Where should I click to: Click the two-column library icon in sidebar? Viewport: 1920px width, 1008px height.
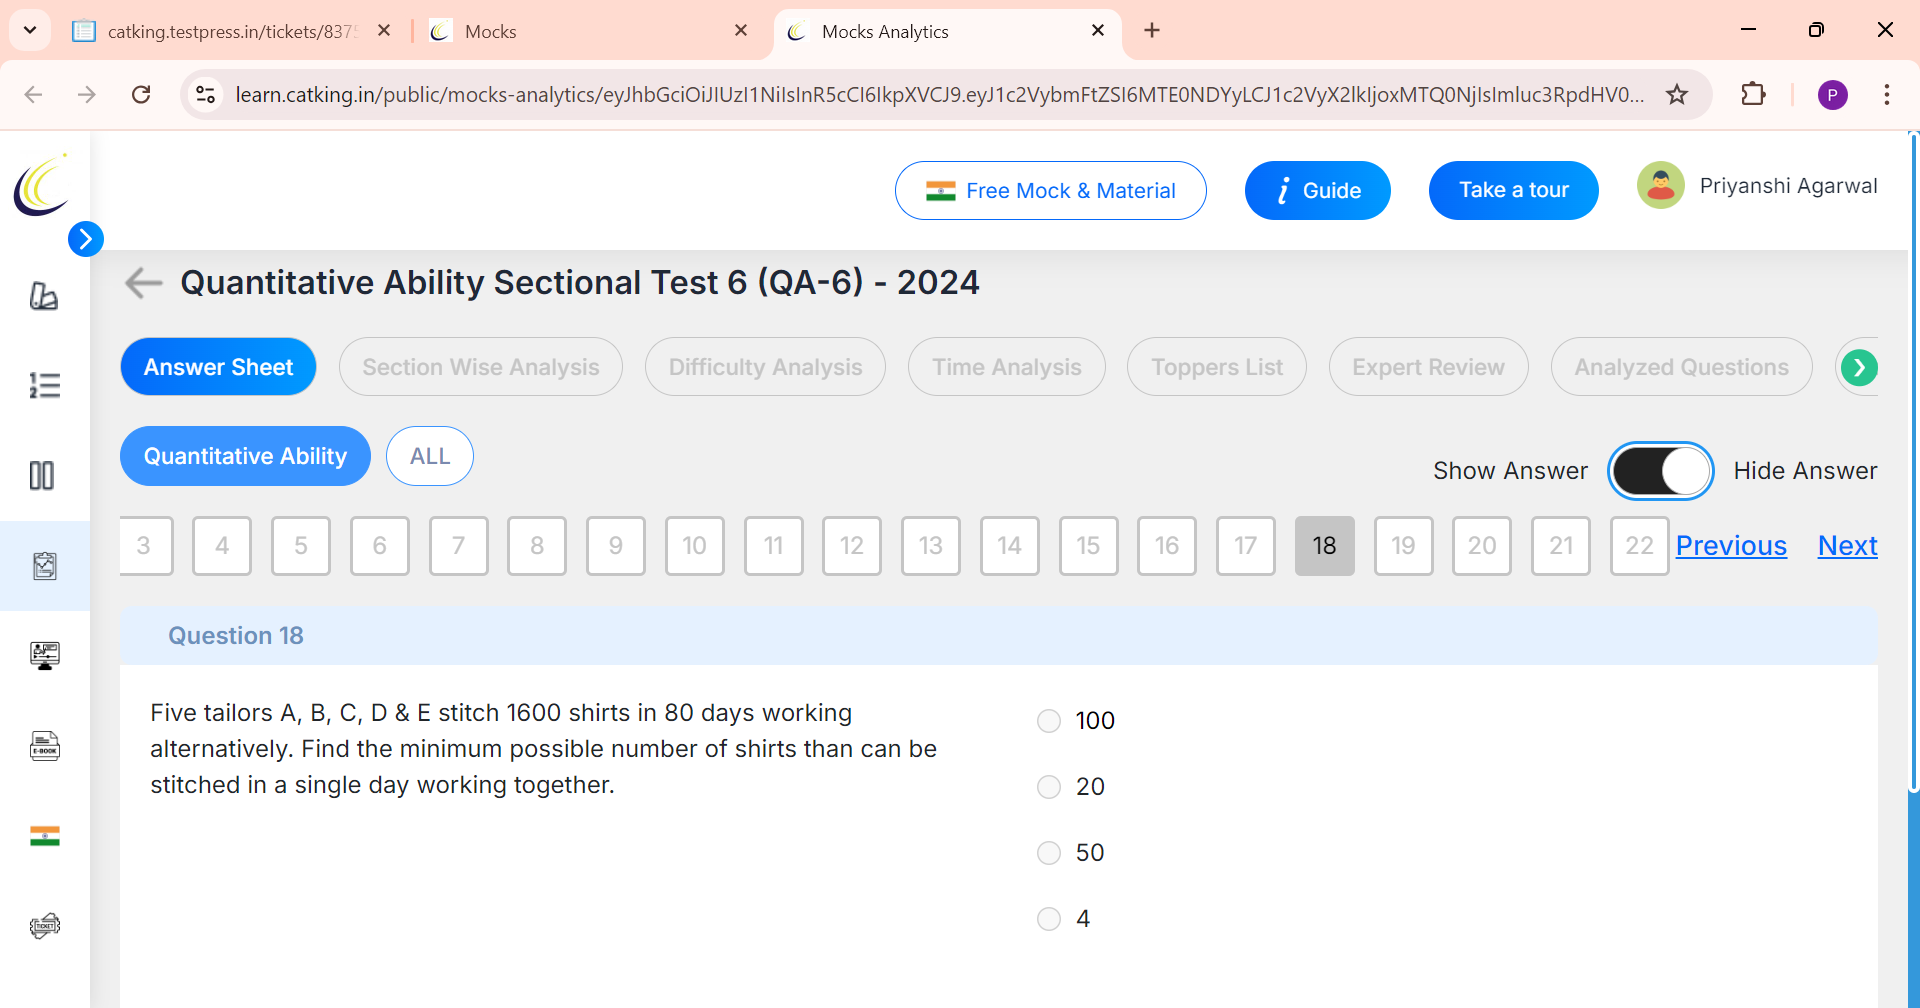[42, 475]
